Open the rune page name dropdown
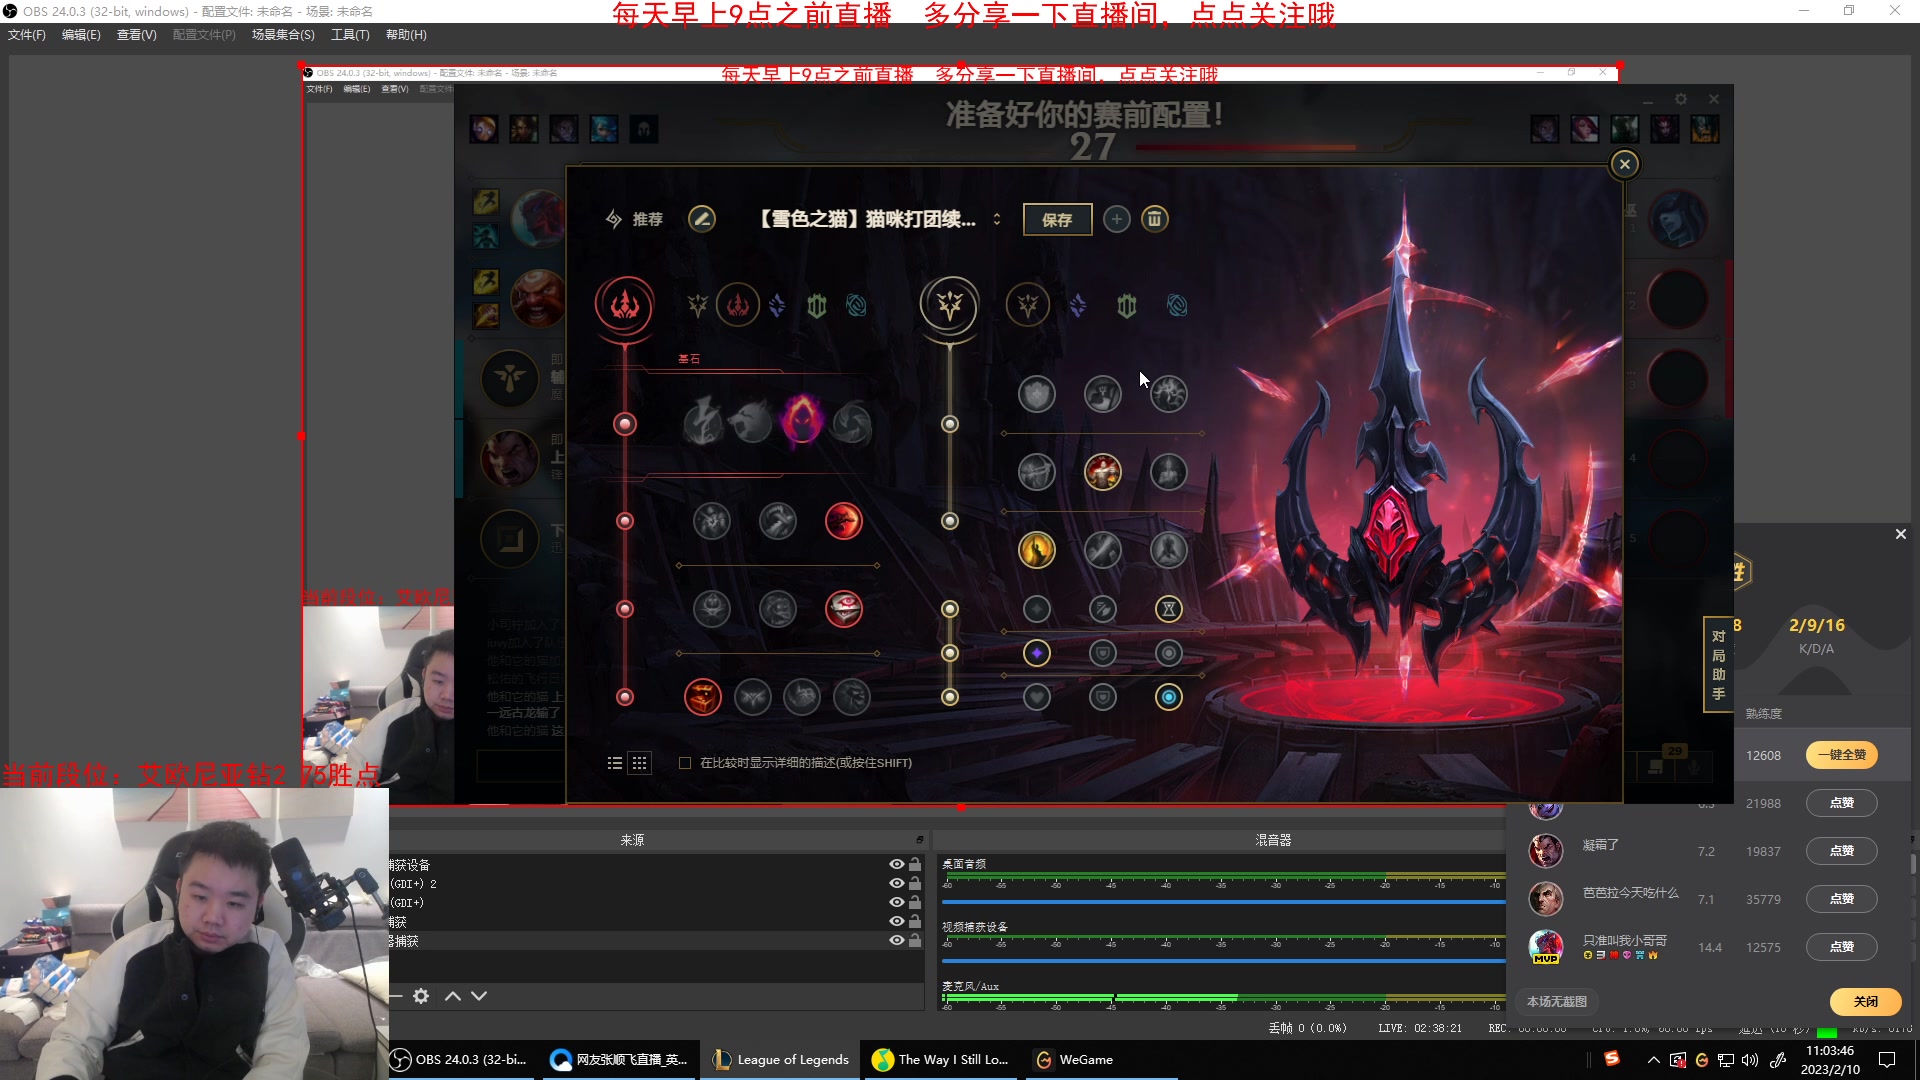The height and width of the screenshot is (1080, 1920). coord(997,219)
